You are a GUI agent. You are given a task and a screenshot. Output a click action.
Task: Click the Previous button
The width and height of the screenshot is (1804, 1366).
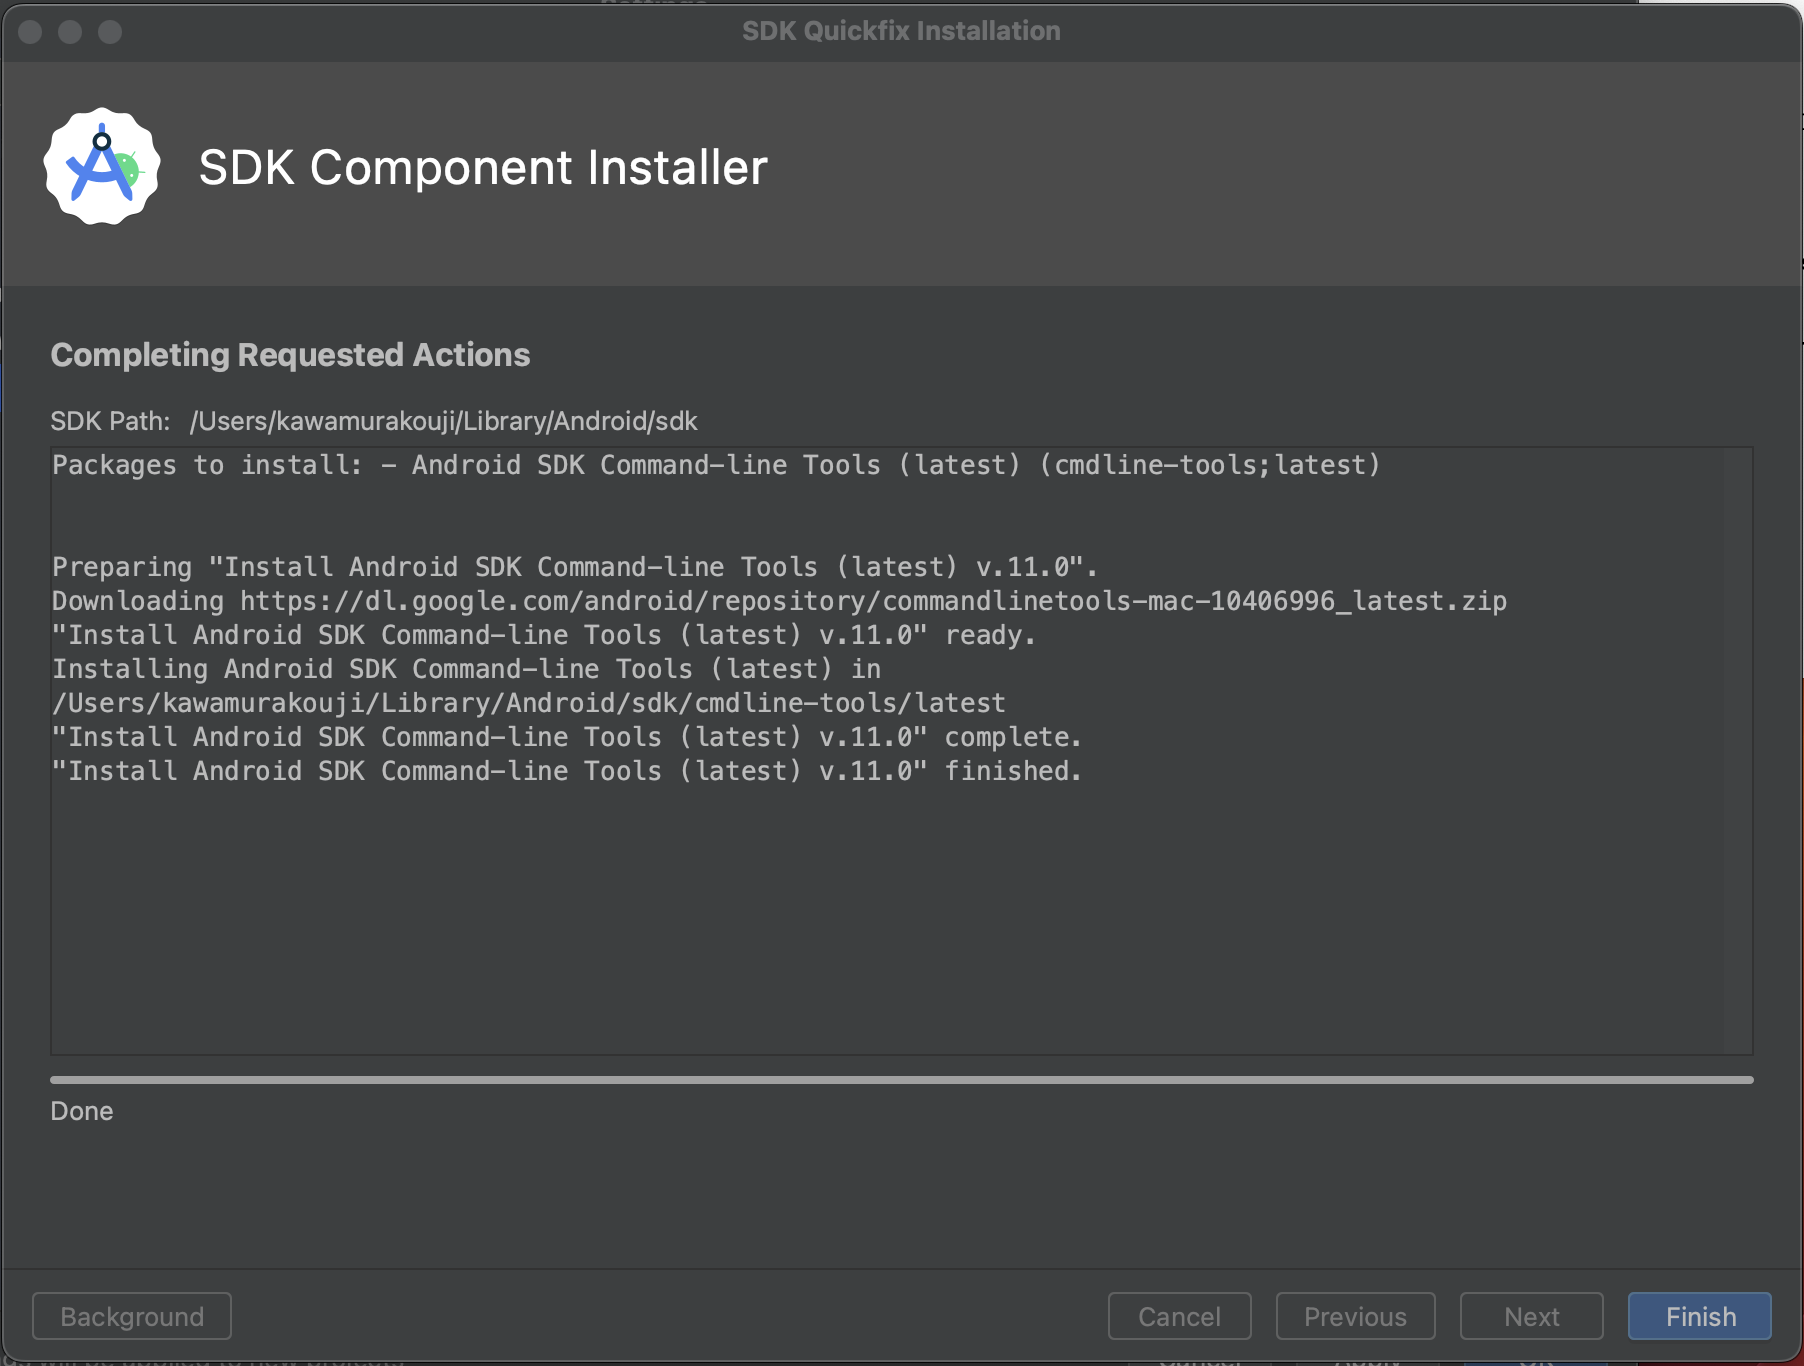click(1355, 1316)
